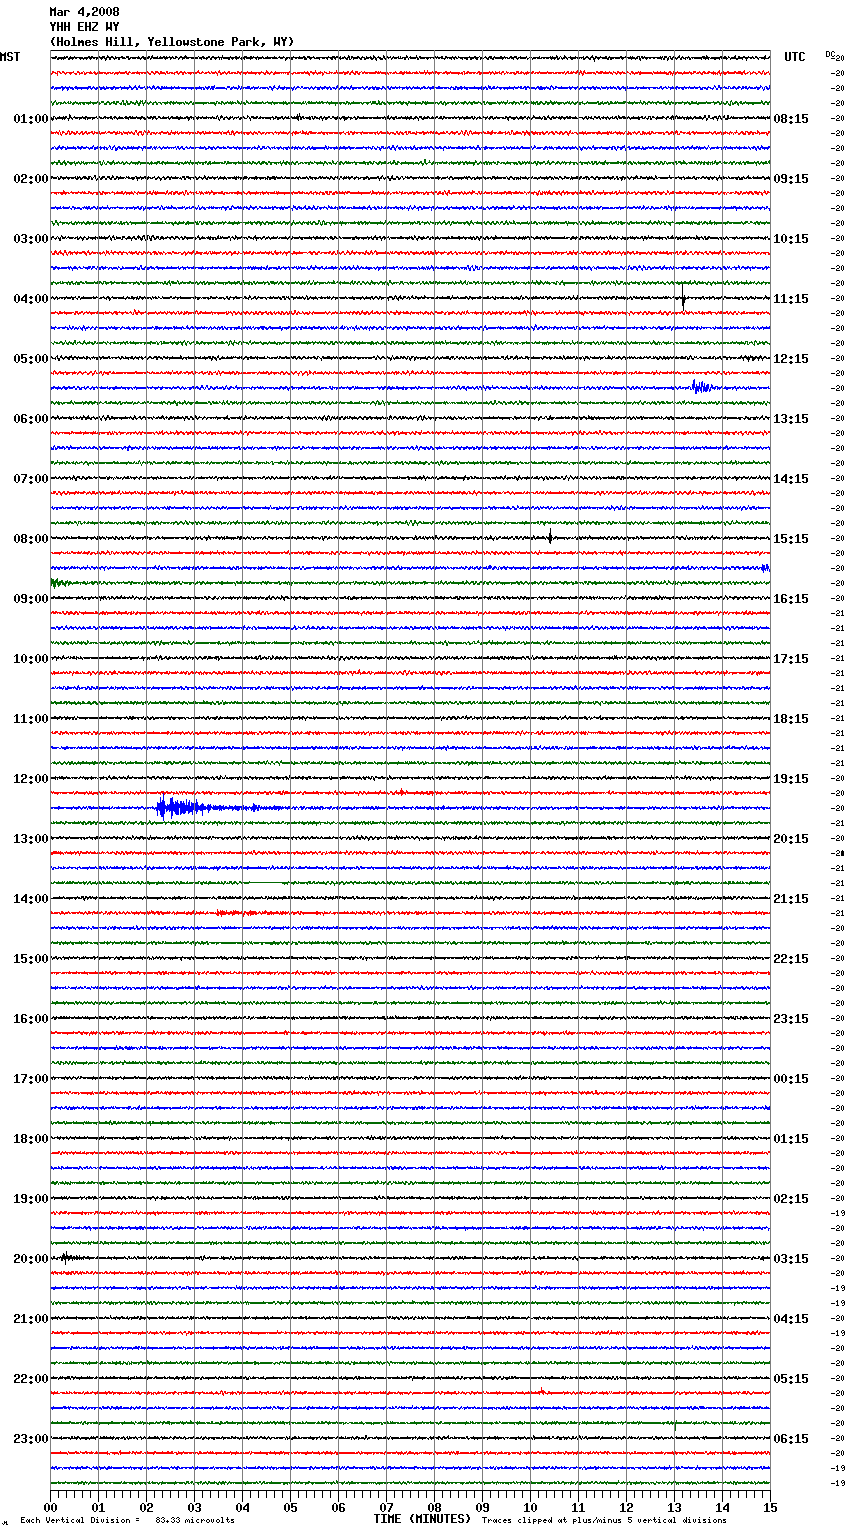Click the '10' minute tick label
850x1534 pixels.
click(530, 1507)
